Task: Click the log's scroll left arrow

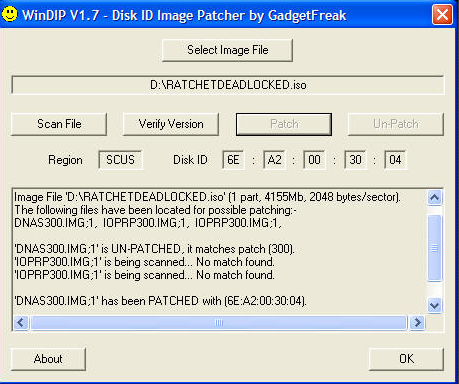Action: pos(21,322)
